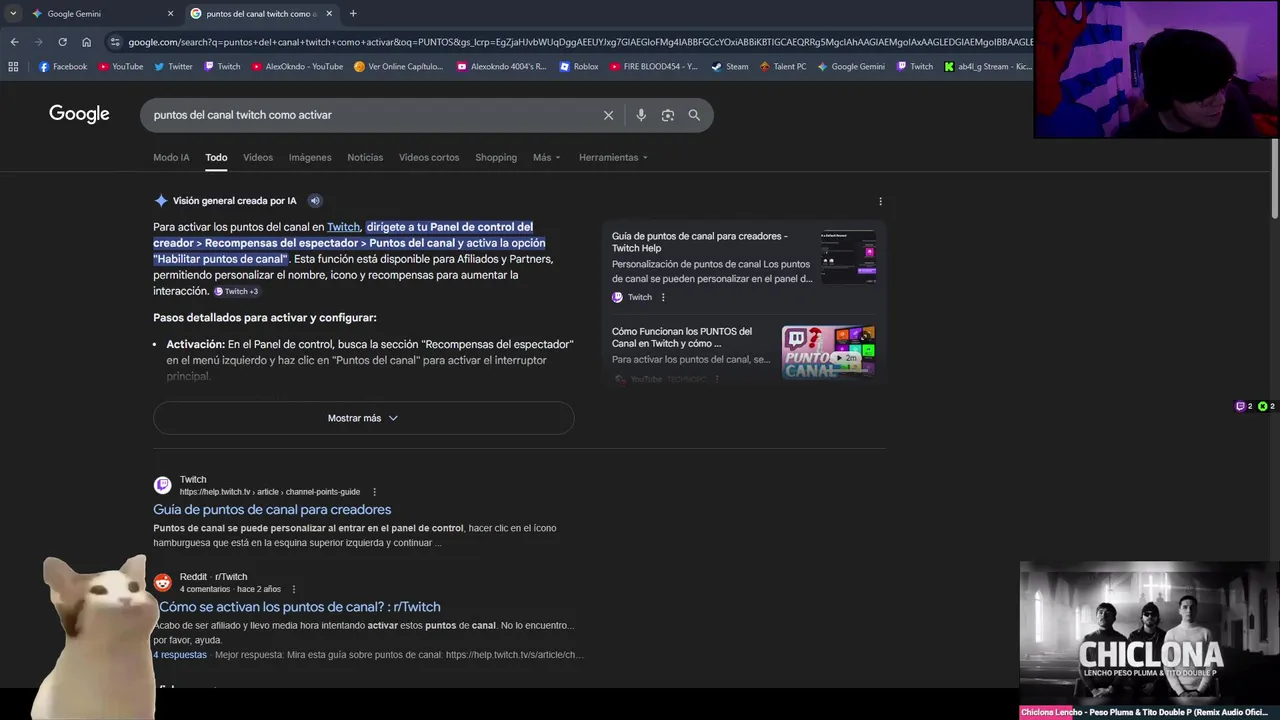1280x720 pixels.
Task: Switch to Videos cortos results
Action: tap(429, 157)
